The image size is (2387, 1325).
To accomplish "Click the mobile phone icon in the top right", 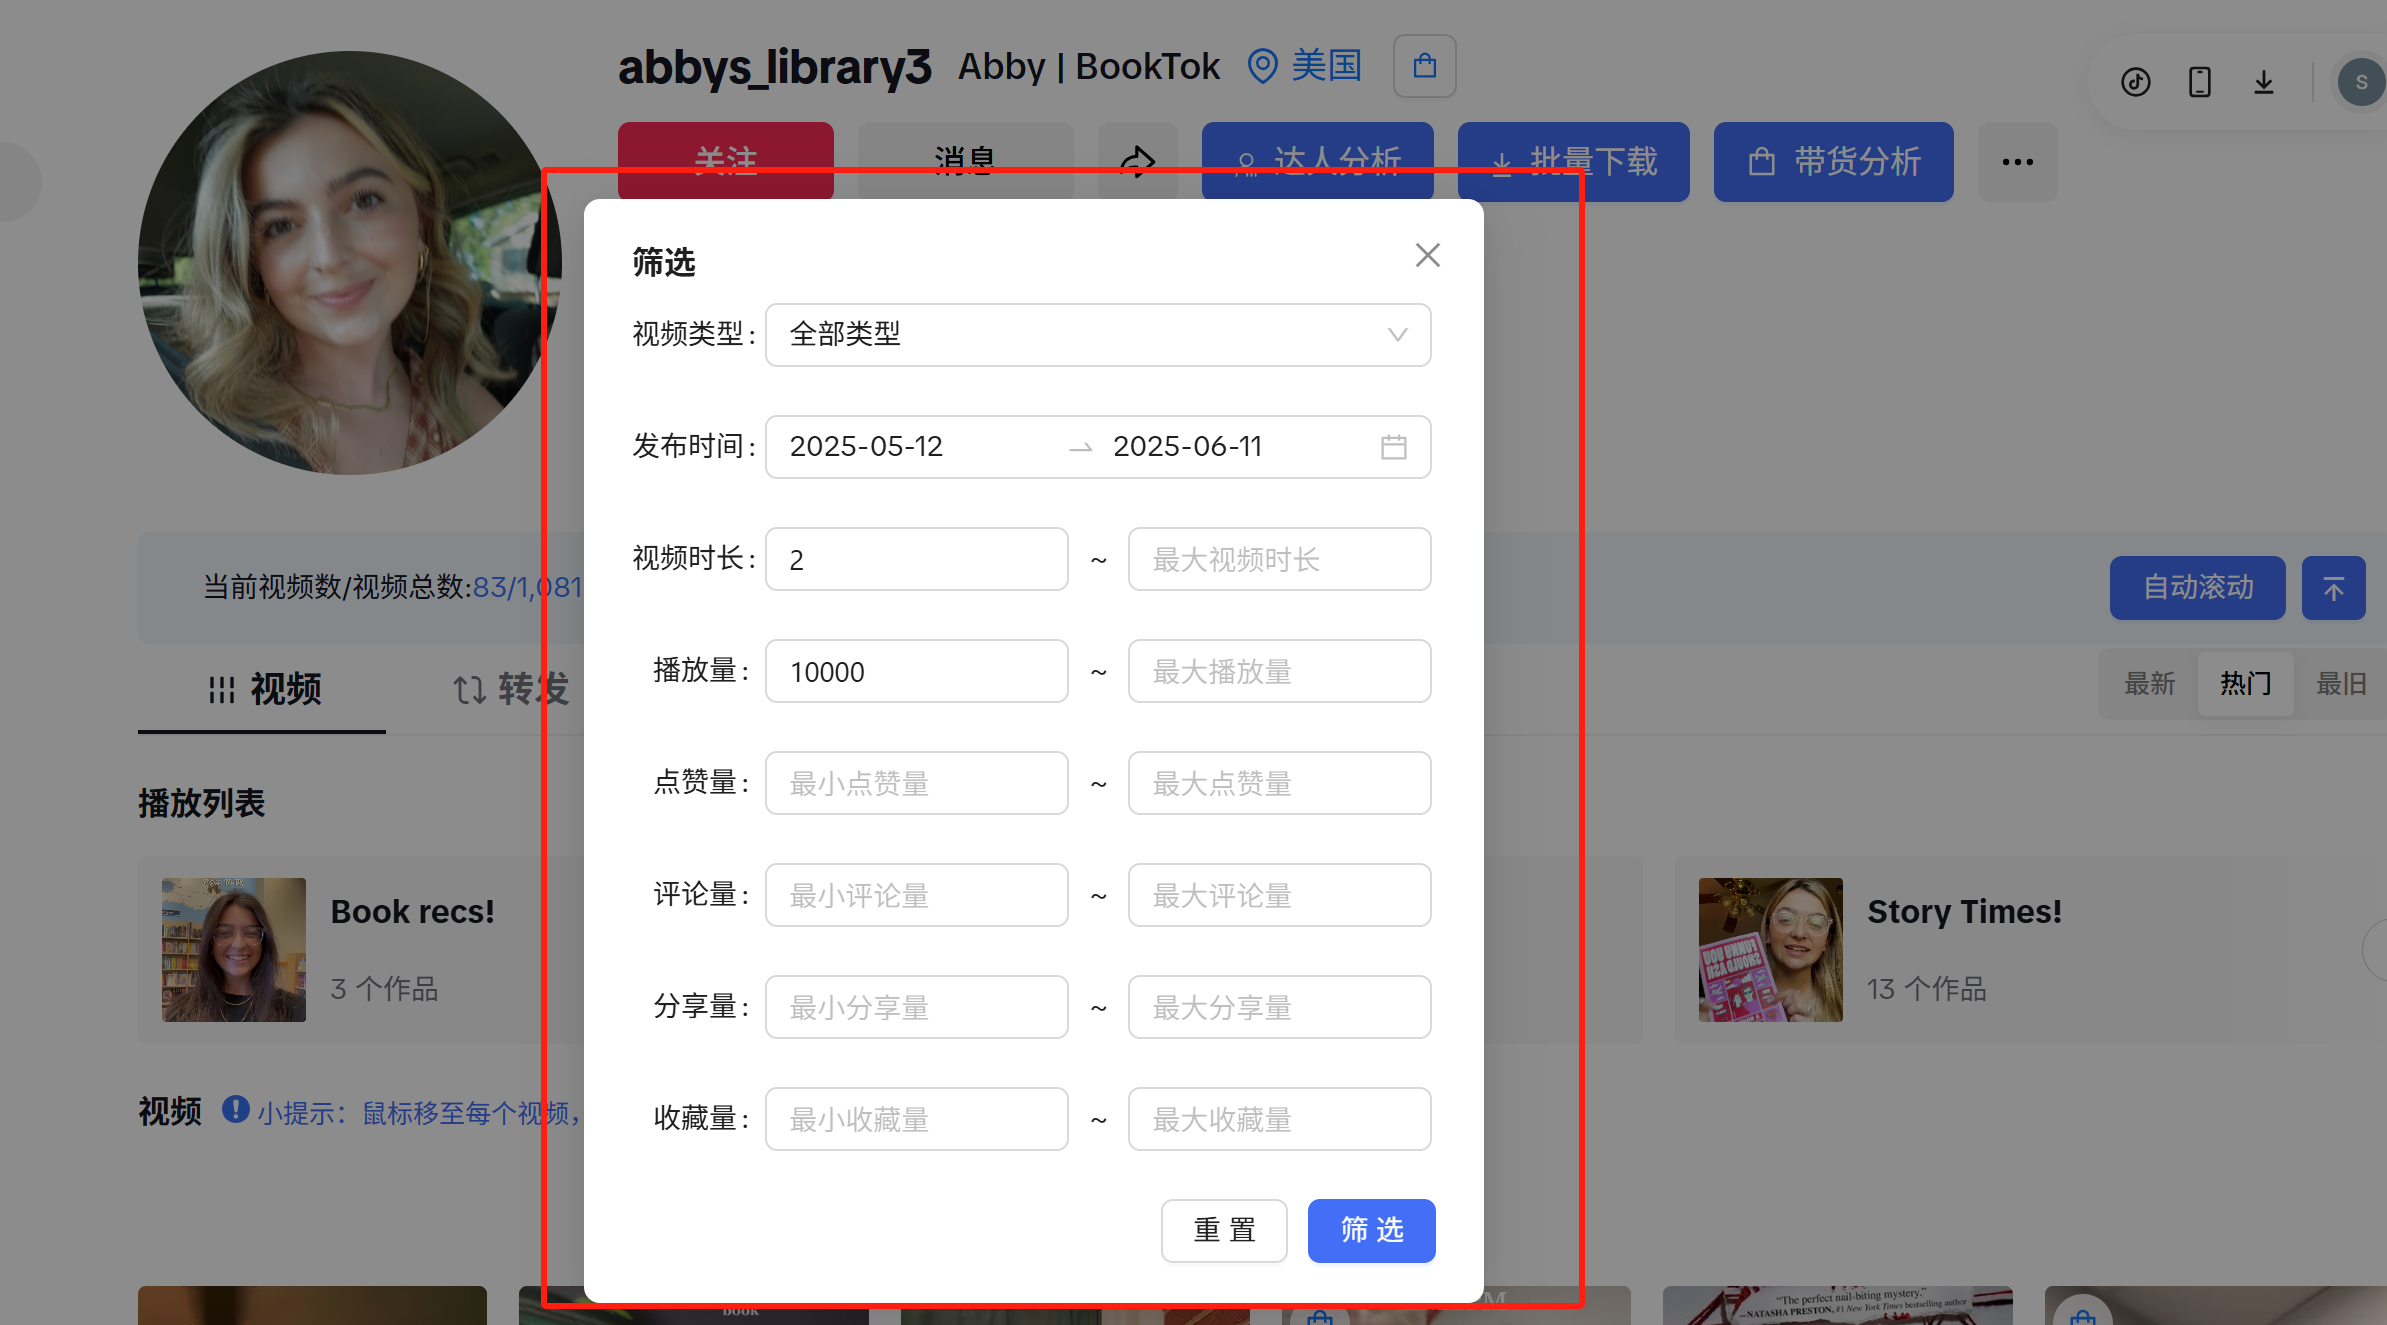I will pos(2199,82).
